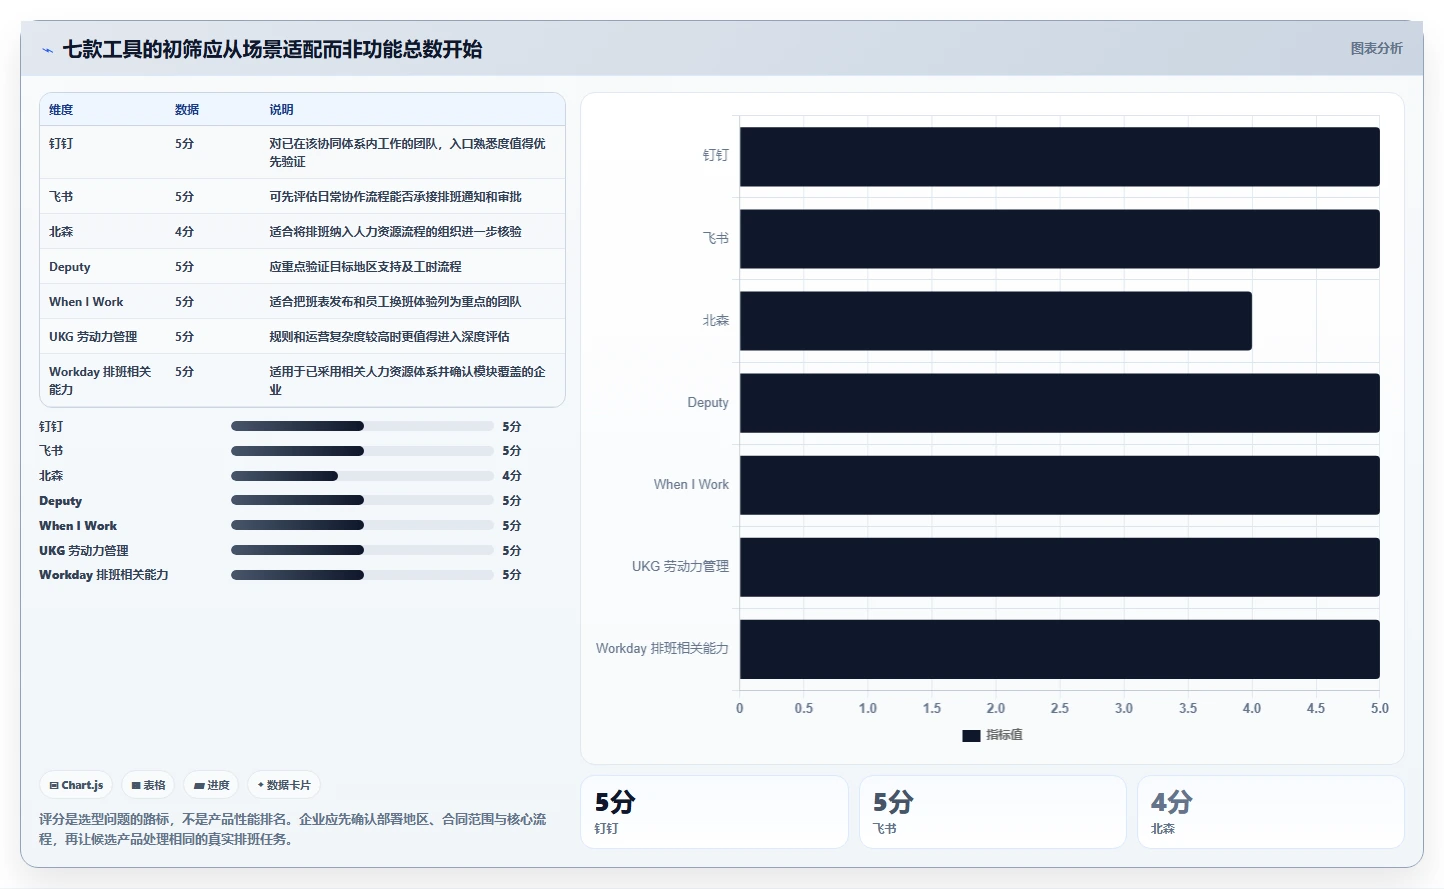This screenshot has width=1444, height=889.
Task: Click the 指标值 legend text
Action: point(1004,735)
